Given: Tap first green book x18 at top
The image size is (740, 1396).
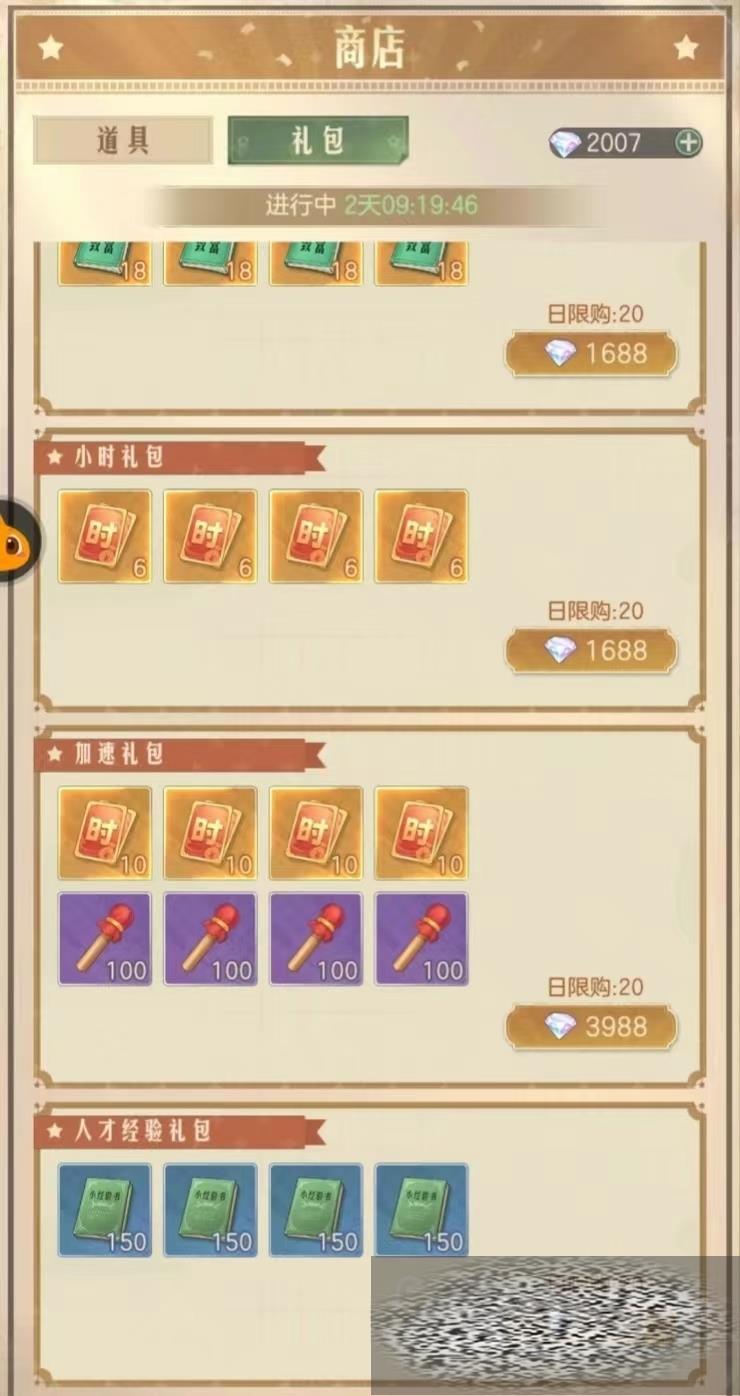Looking at the screenshot, I should click(x=105, y=264).
